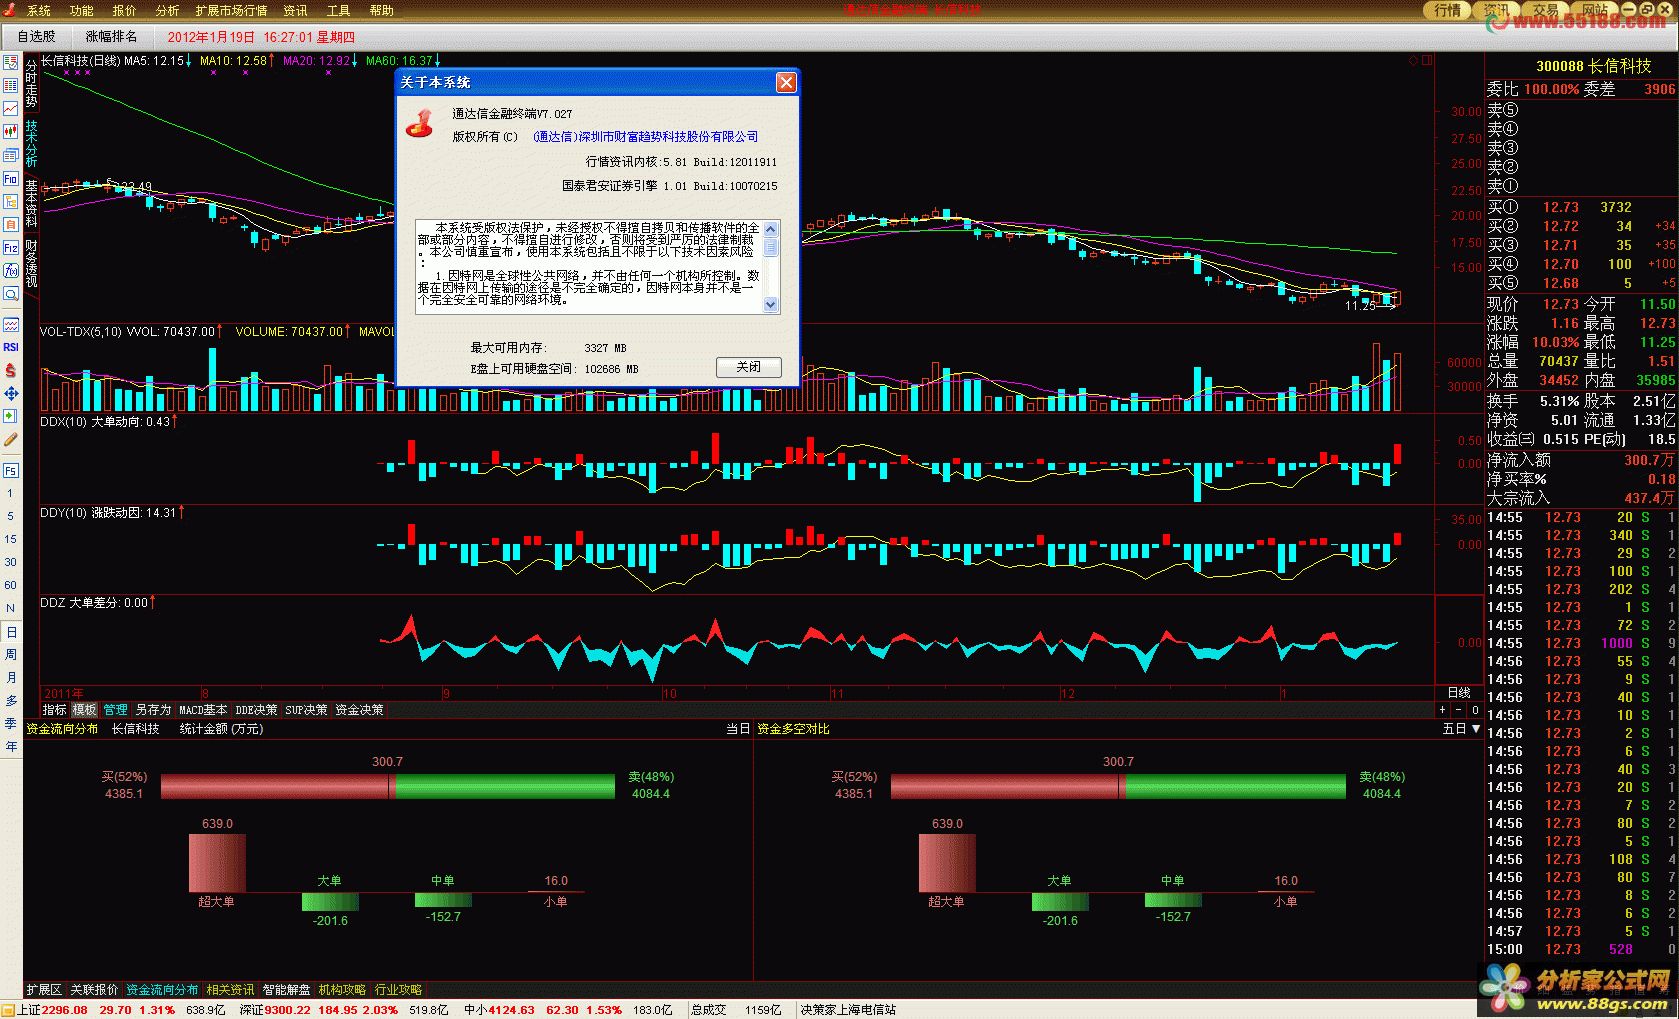Open the 日线 period label below chart
Image resolution: width=1679 pixels, height=1019 pixels.
tap(1459, 692)
